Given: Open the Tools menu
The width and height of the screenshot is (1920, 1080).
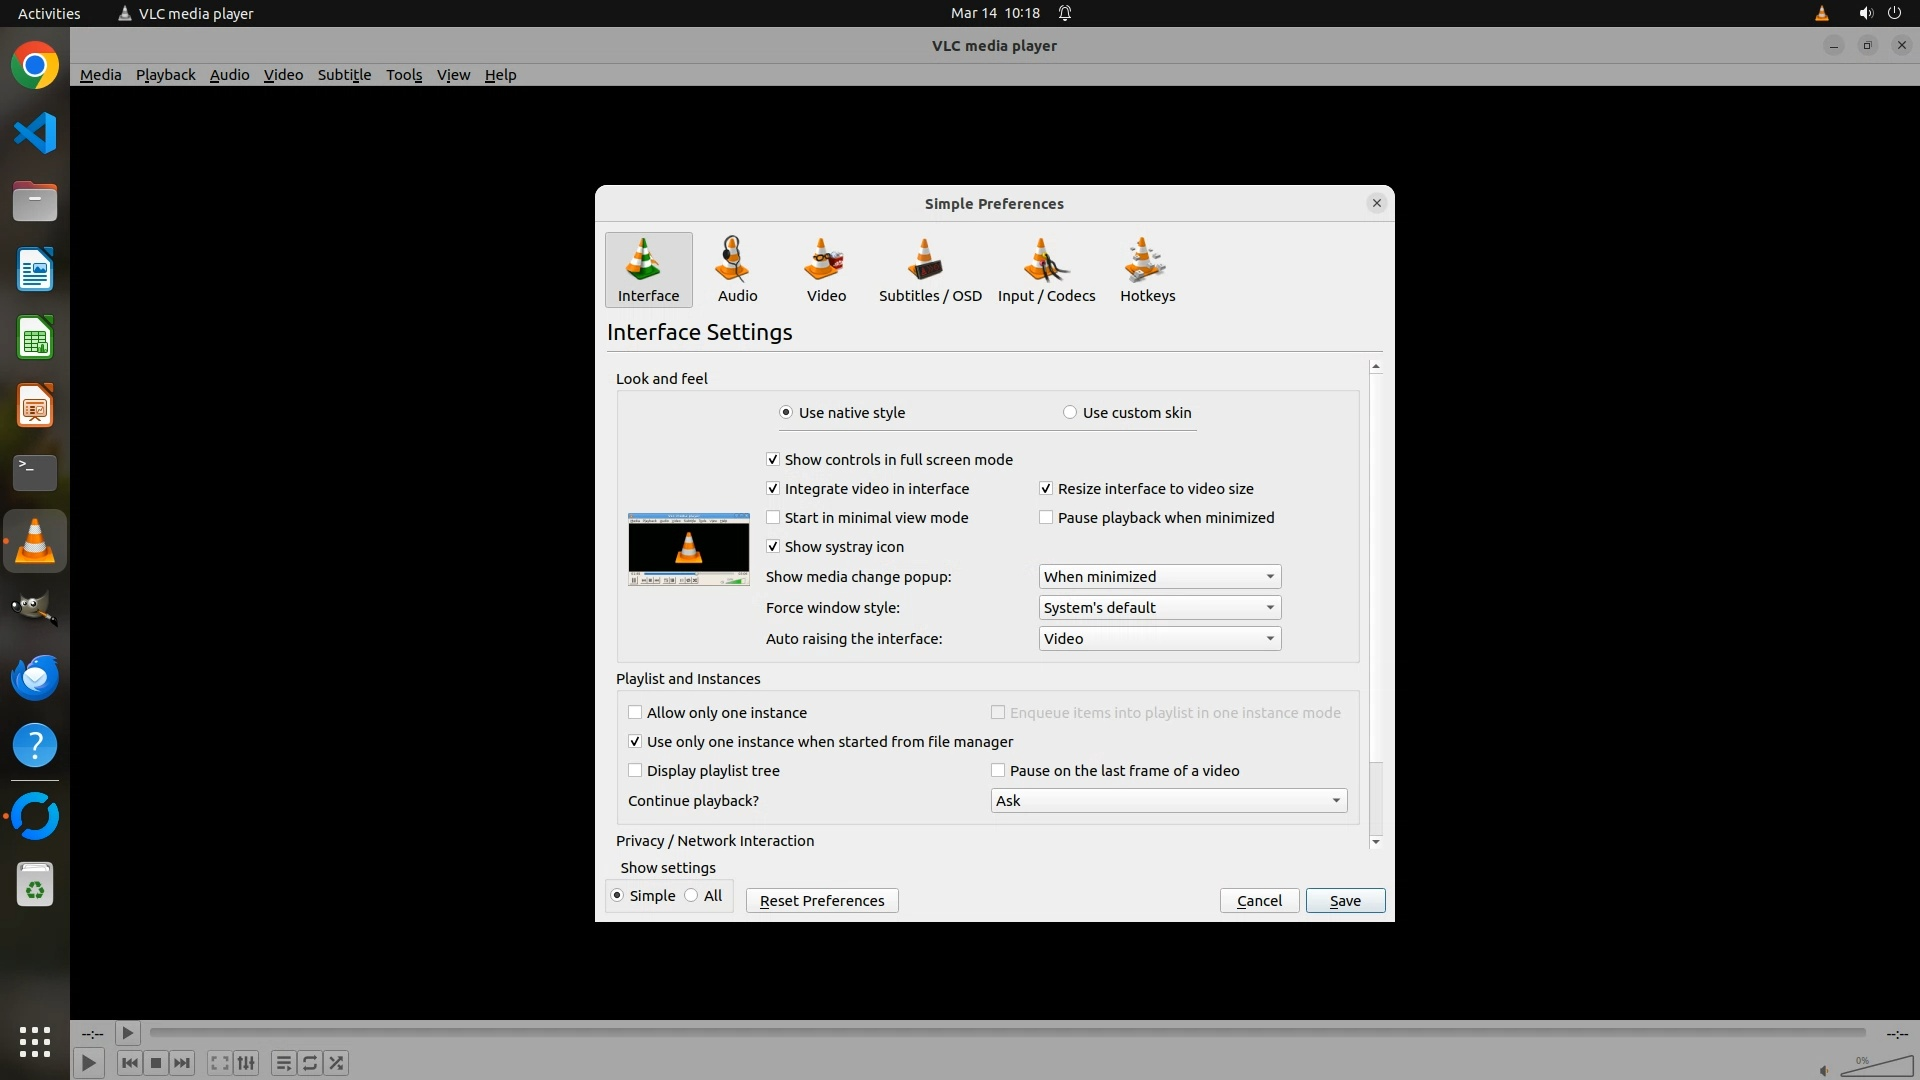Looking at the screenshot, I should pos(404,75).
